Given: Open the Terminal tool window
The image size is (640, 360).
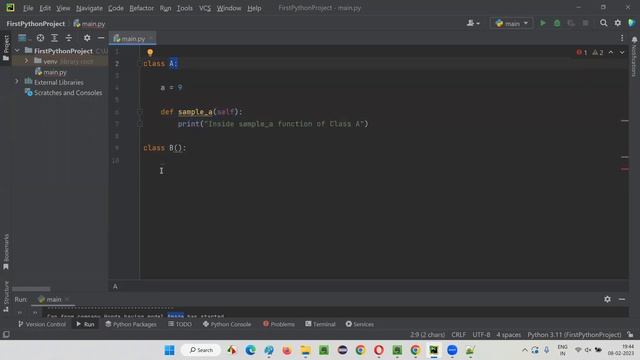Looking at the screenshot, I should [320, 324].
